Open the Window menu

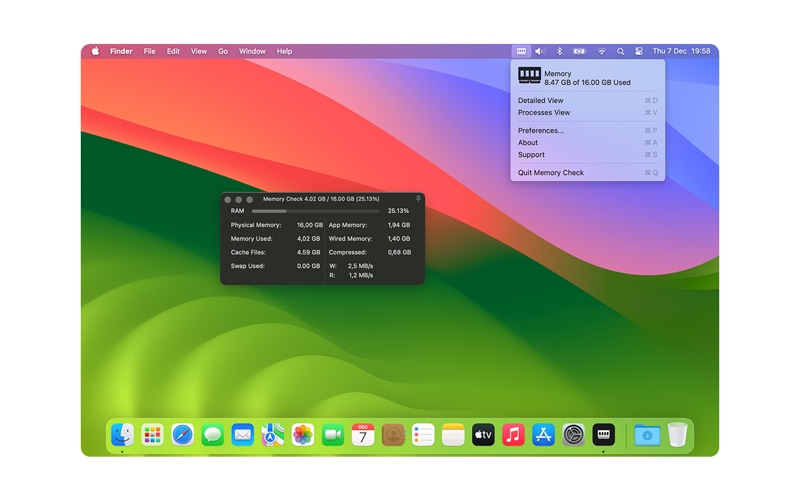click(x=252, y=51)
